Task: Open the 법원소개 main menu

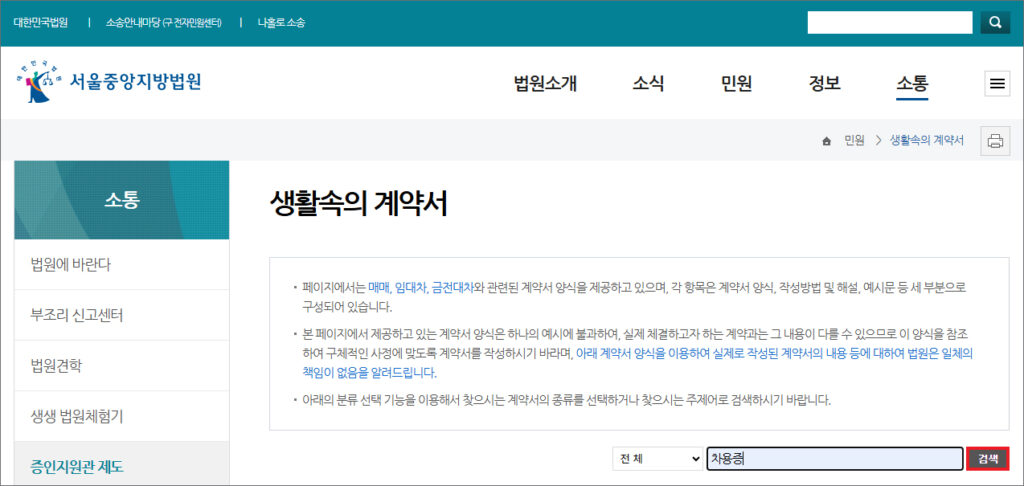Action: (545, 84)
